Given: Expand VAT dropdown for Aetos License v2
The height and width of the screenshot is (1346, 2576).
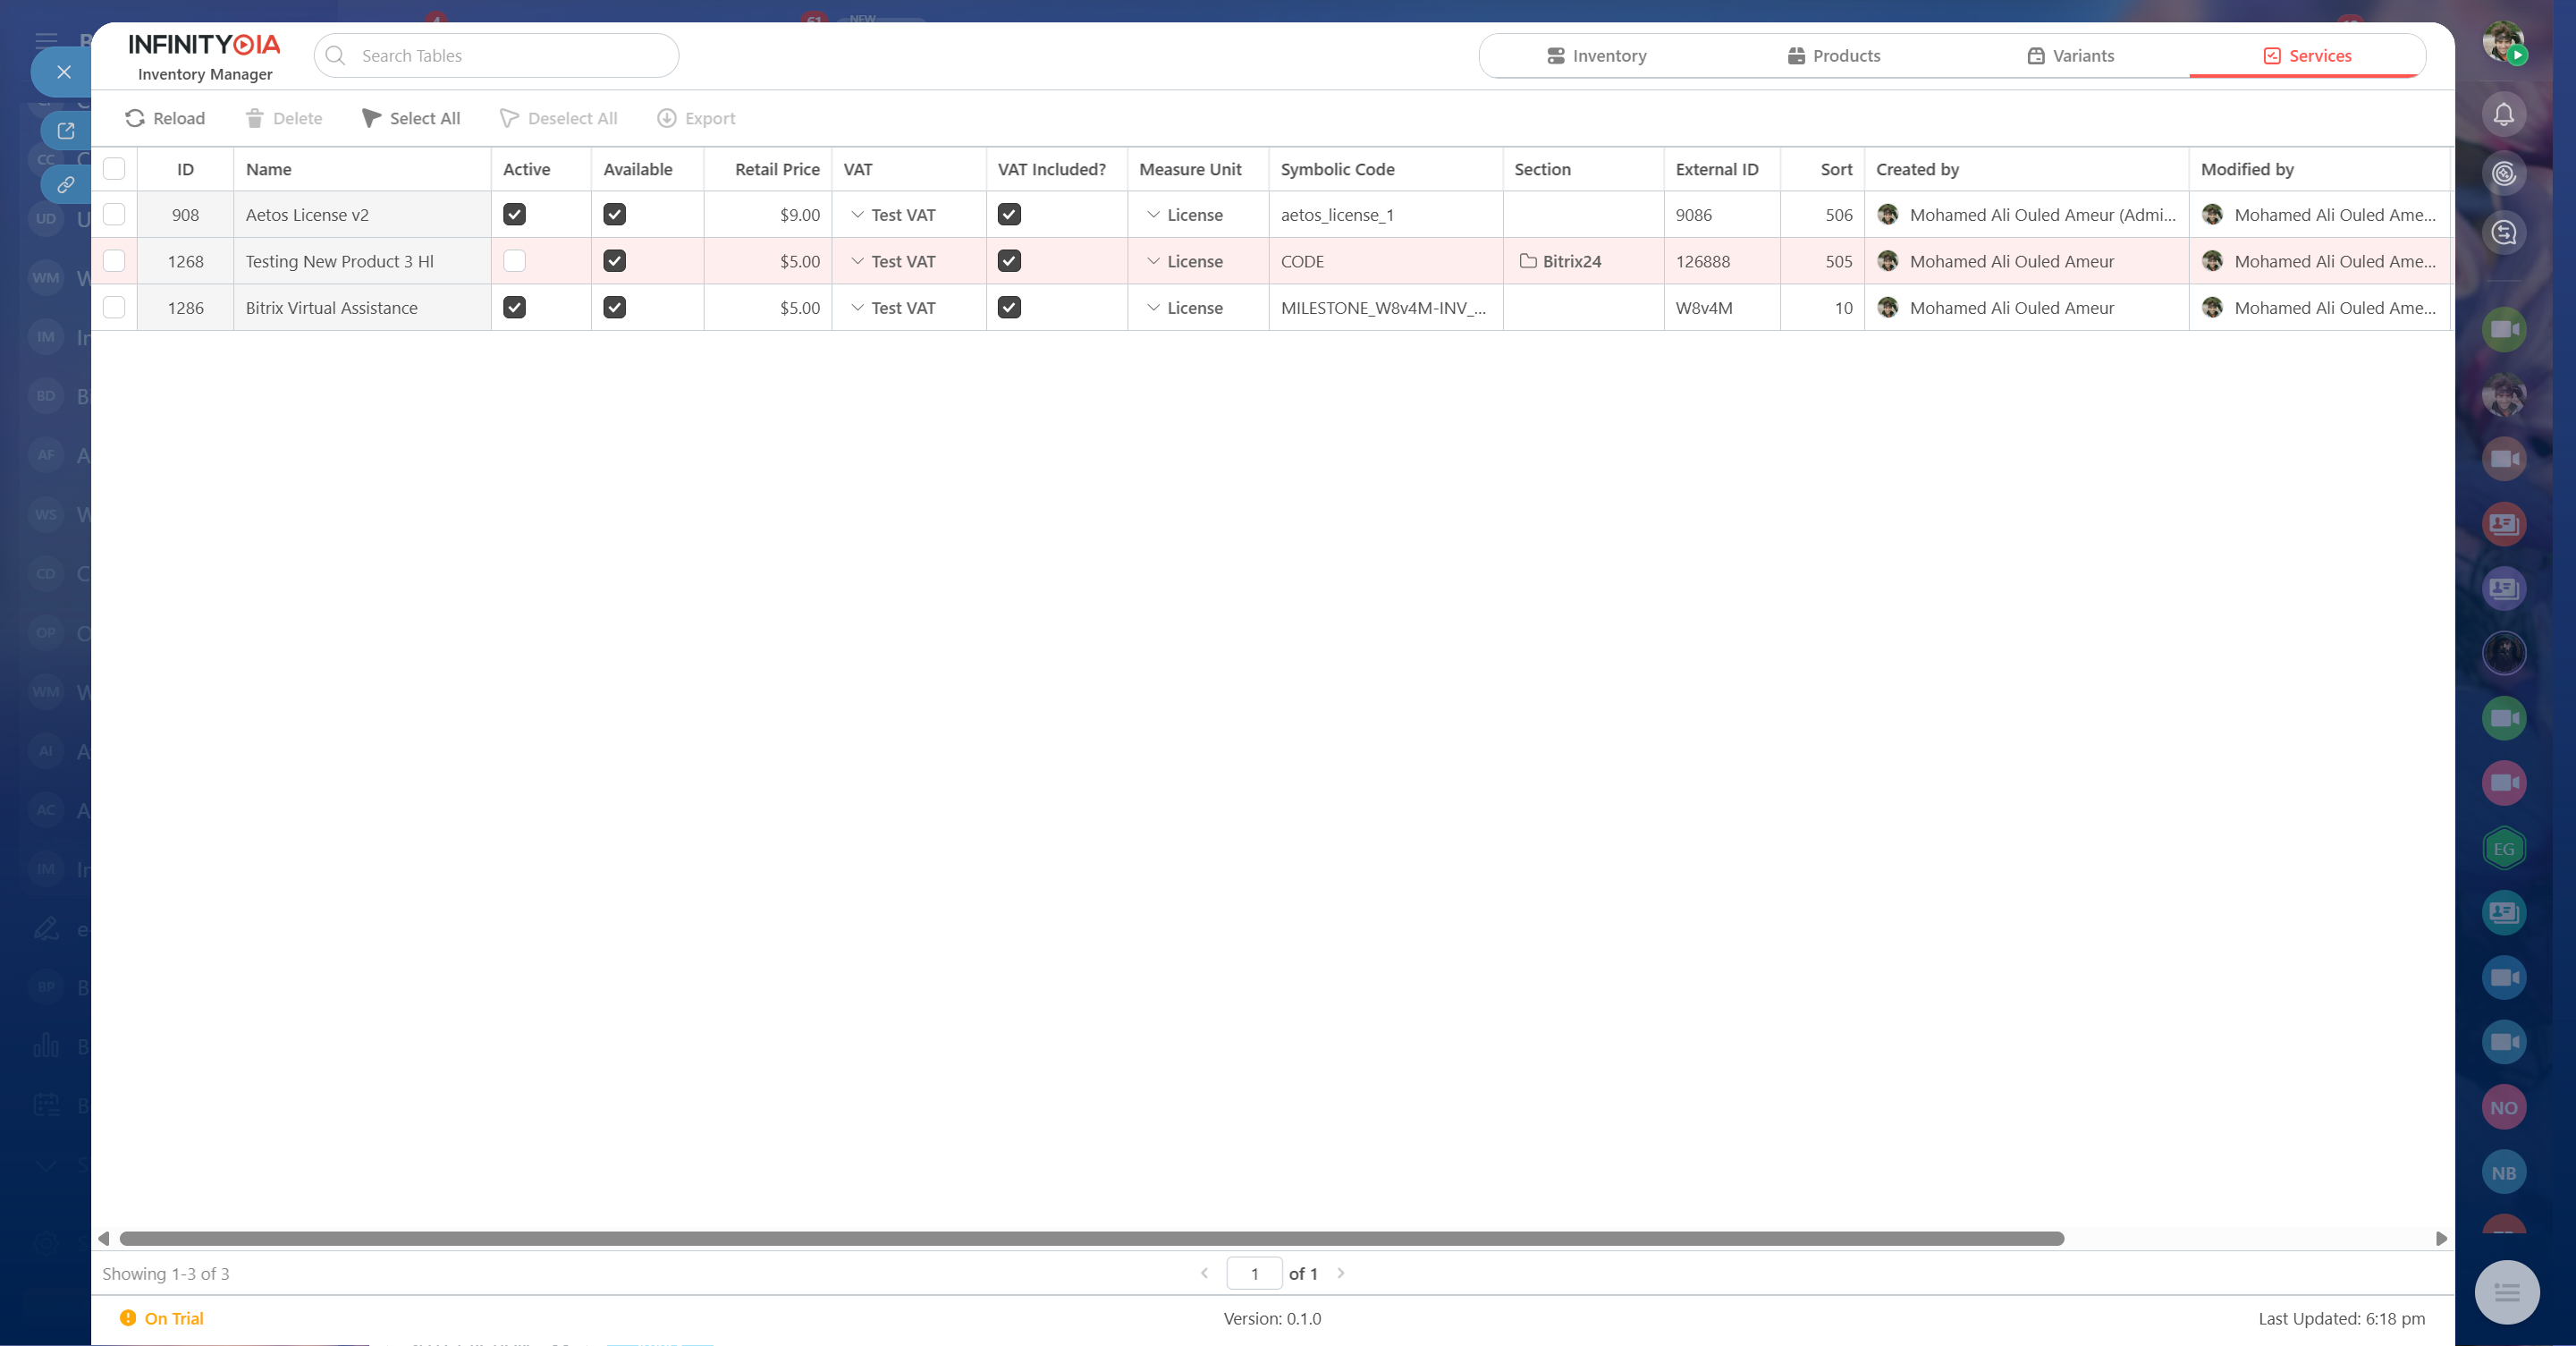Looking at the screenshot, I should tap(857, 214).
